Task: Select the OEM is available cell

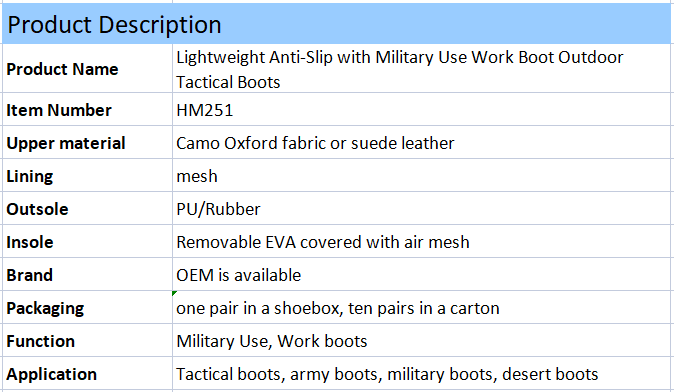Action: tap(421, 274)
